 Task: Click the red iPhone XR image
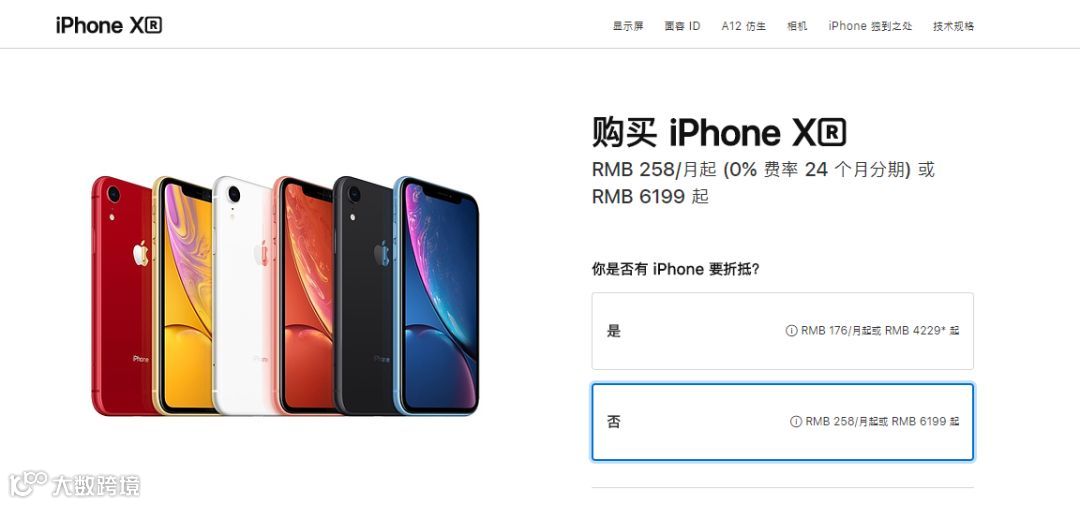[121, 296]
